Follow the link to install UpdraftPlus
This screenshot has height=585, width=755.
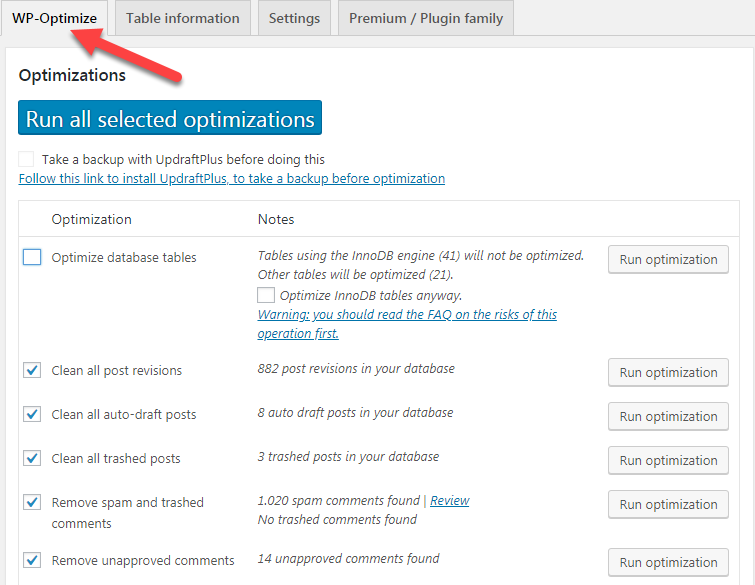(232, 179)
